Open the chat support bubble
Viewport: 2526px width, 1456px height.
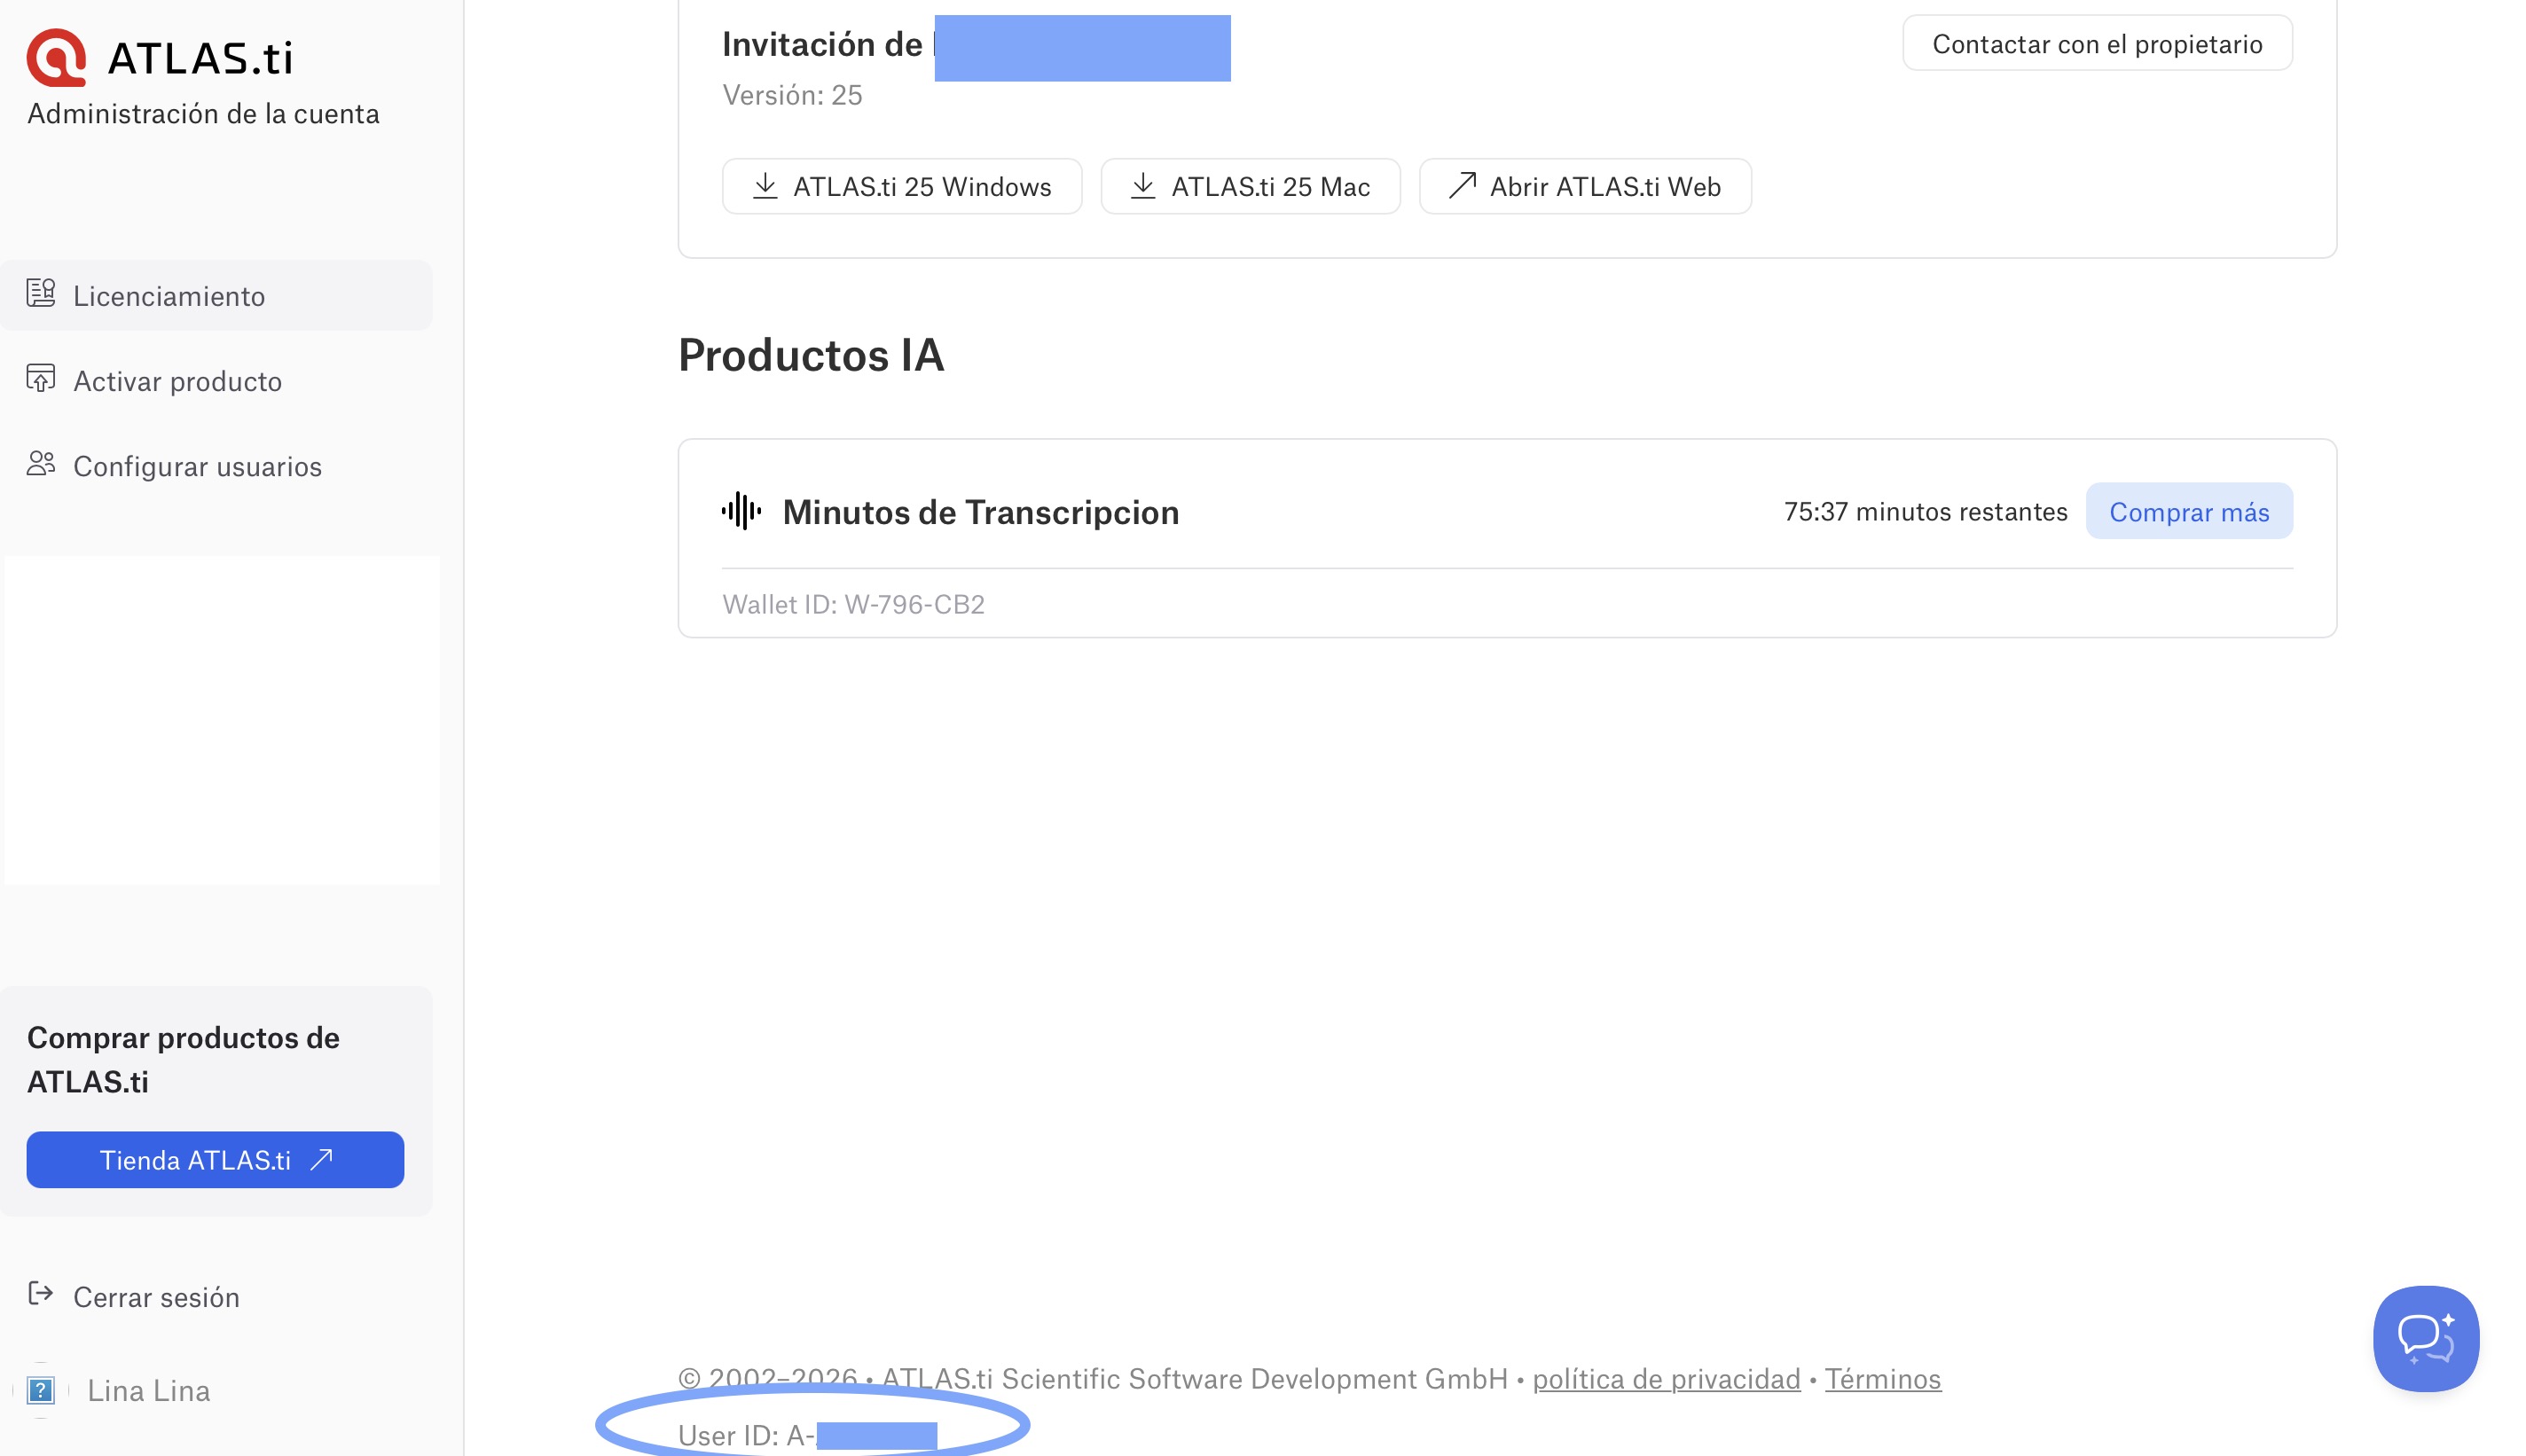pyautogui.click(x=2425, y=1338)
